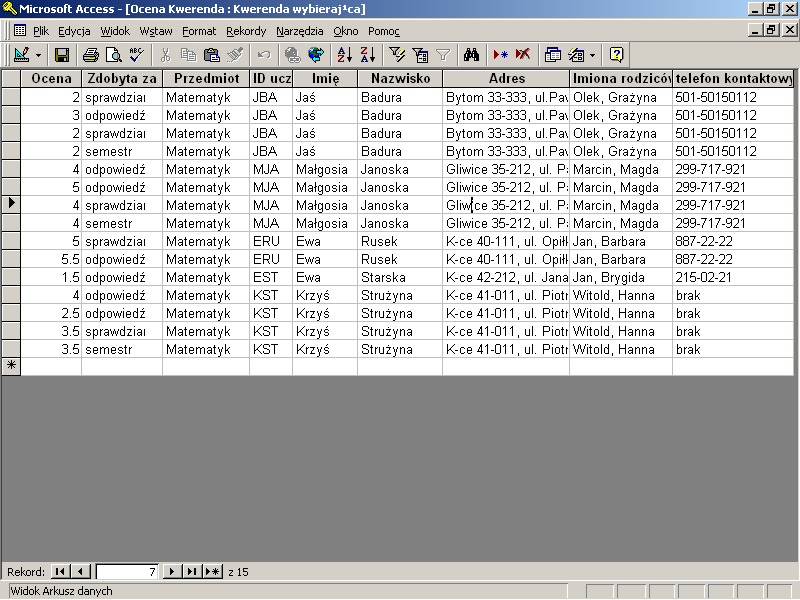Run spell check from toolbar
The image size is (800, 600).
(x=135, y=55)
